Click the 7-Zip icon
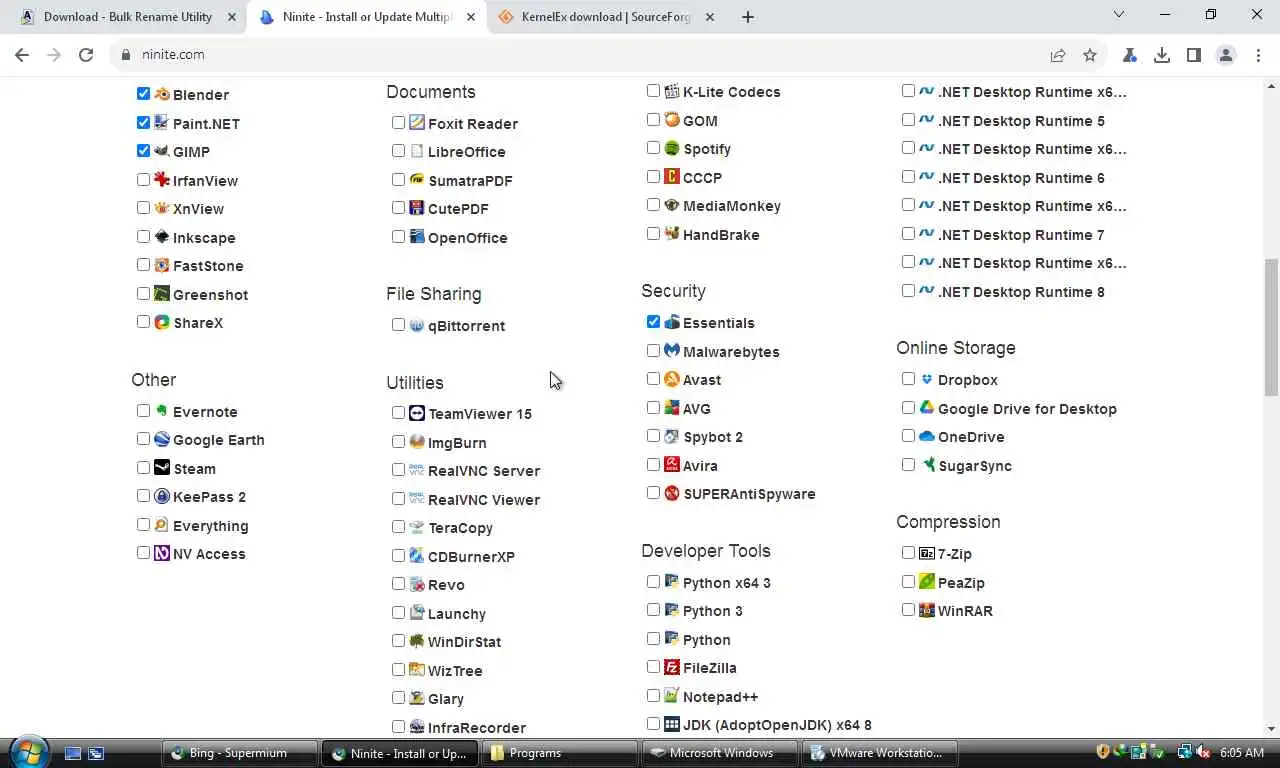The width and height of the screenshot is (1280, 768). (926, 553)
